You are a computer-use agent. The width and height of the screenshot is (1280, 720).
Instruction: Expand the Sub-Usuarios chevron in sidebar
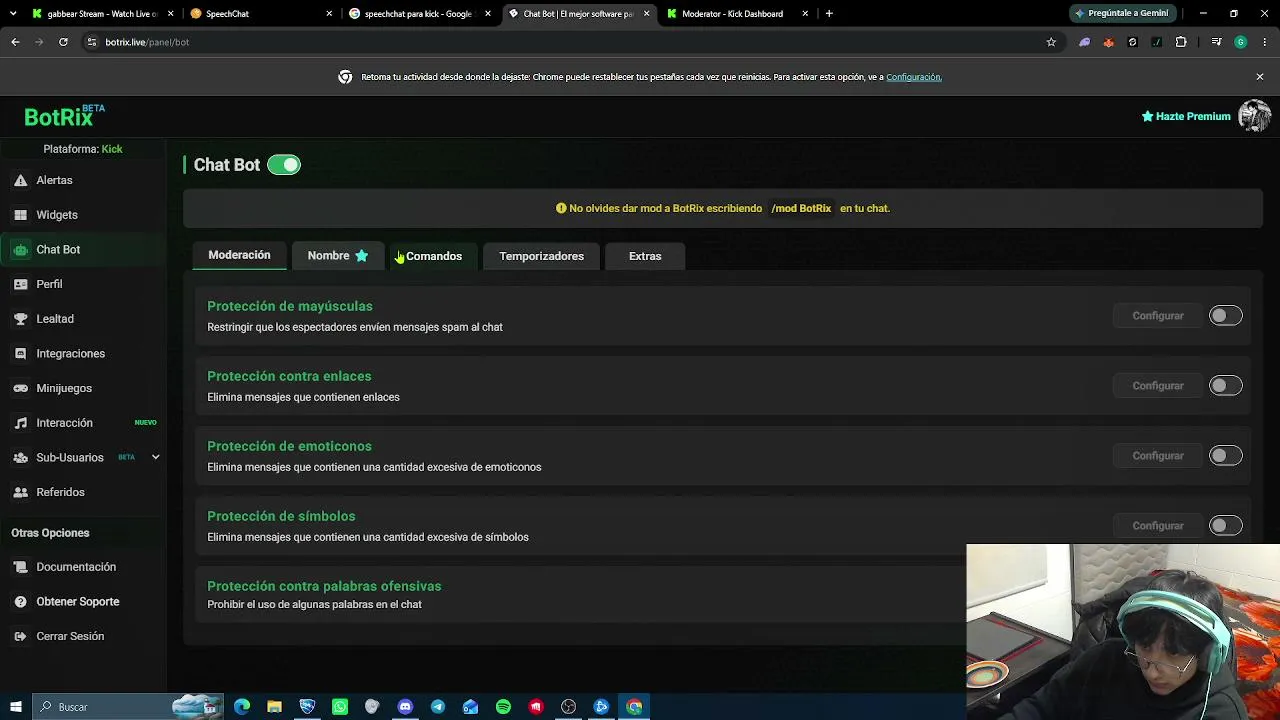coord(155,457)
